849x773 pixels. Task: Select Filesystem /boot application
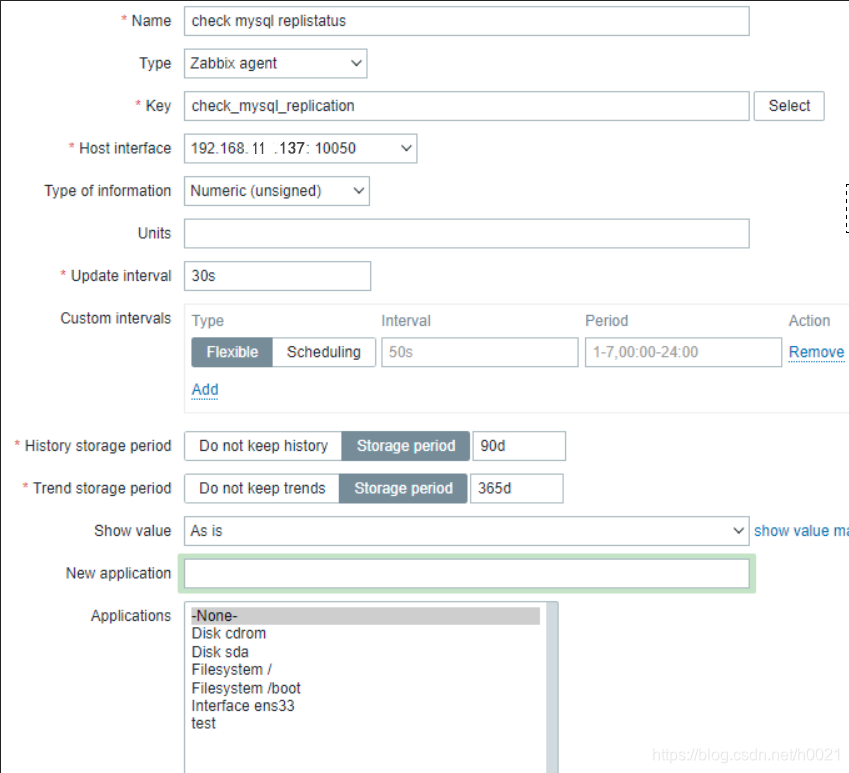pyautogui.click(x=365, y=689)
